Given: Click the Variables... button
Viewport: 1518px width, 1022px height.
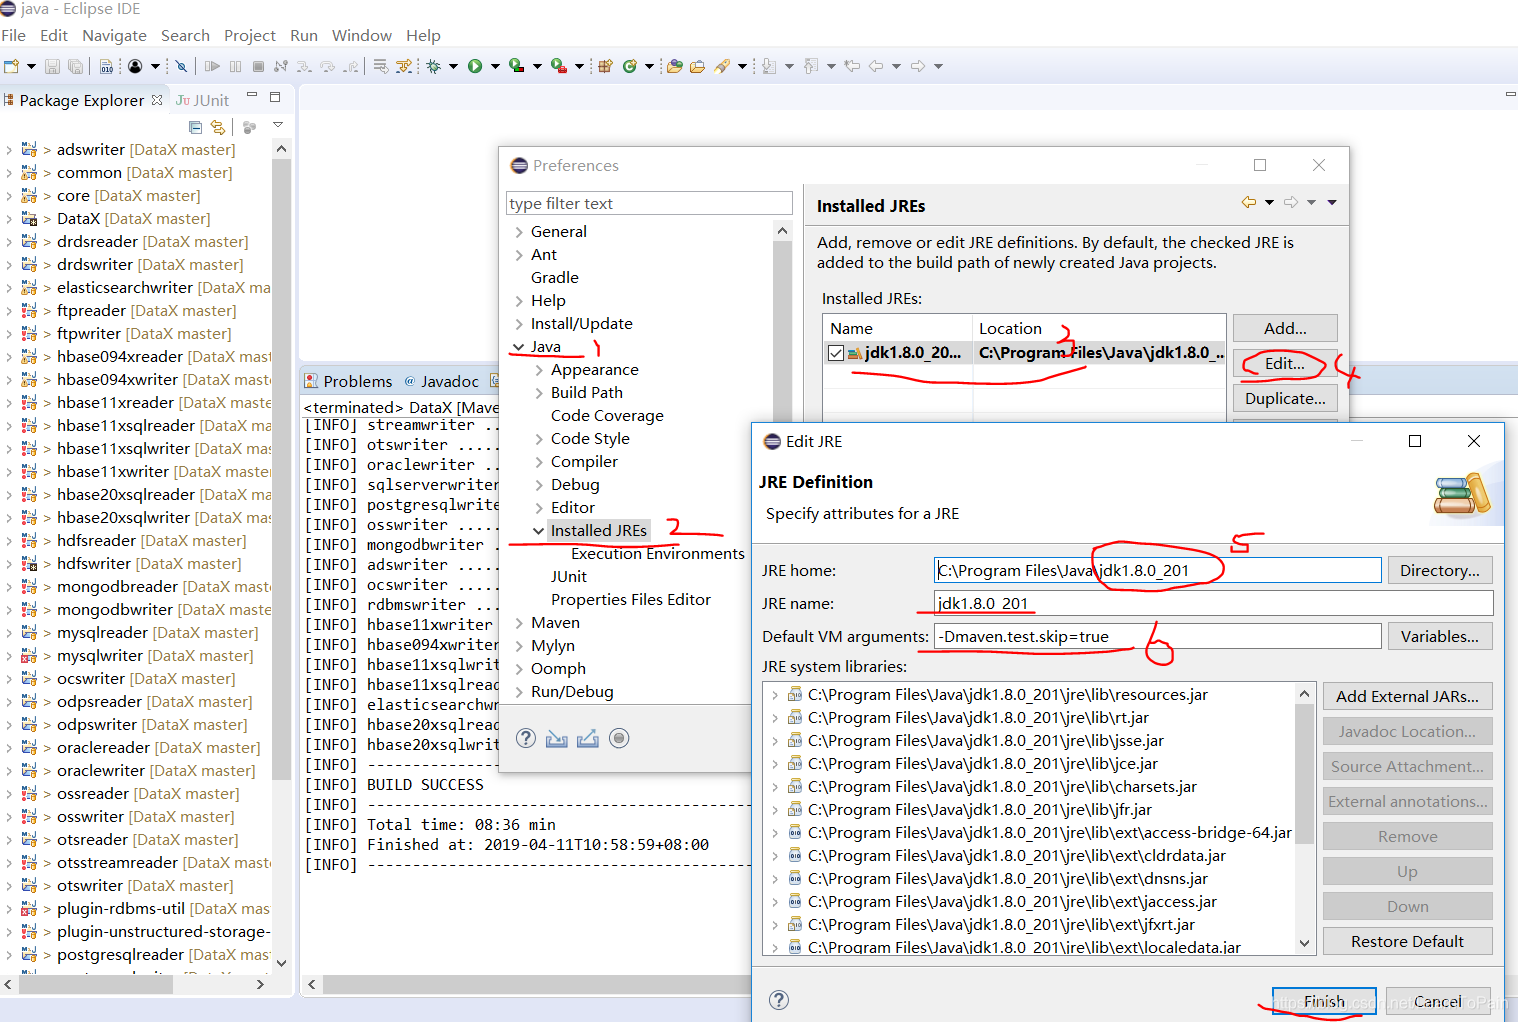Looking at the screenshot, I should coord(1440,636).
